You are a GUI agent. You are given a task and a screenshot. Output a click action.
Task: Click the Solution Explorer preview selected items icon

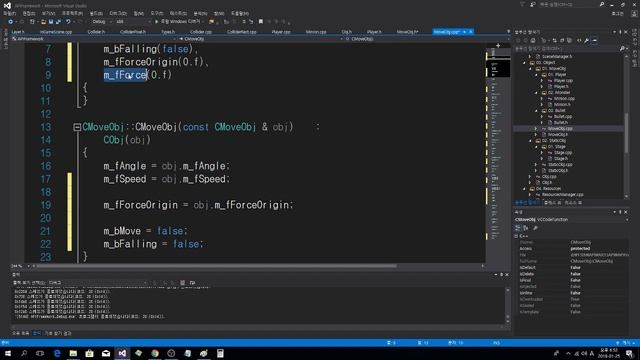[x=594, y=40]
